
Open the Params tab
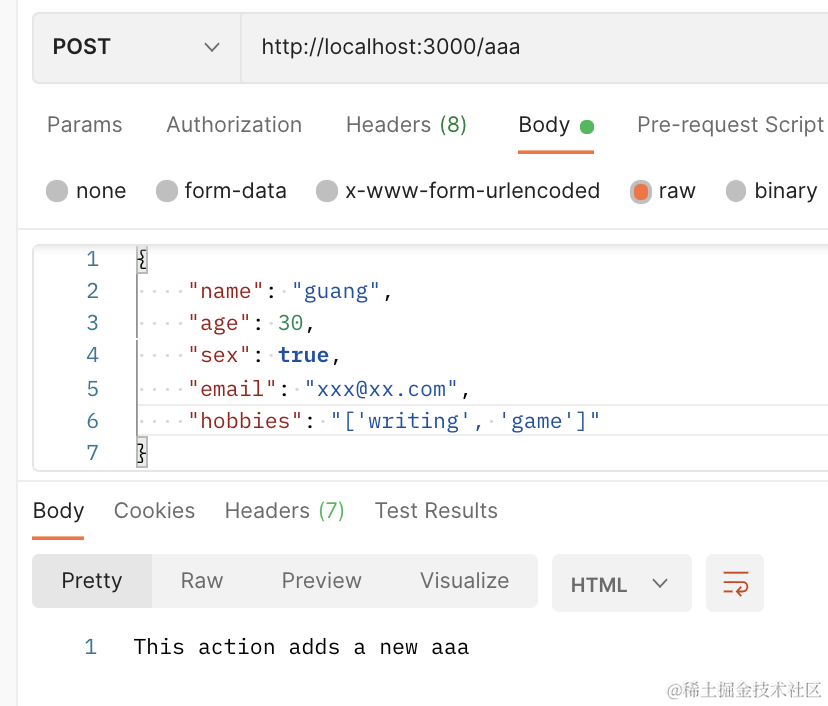(85, 125)
